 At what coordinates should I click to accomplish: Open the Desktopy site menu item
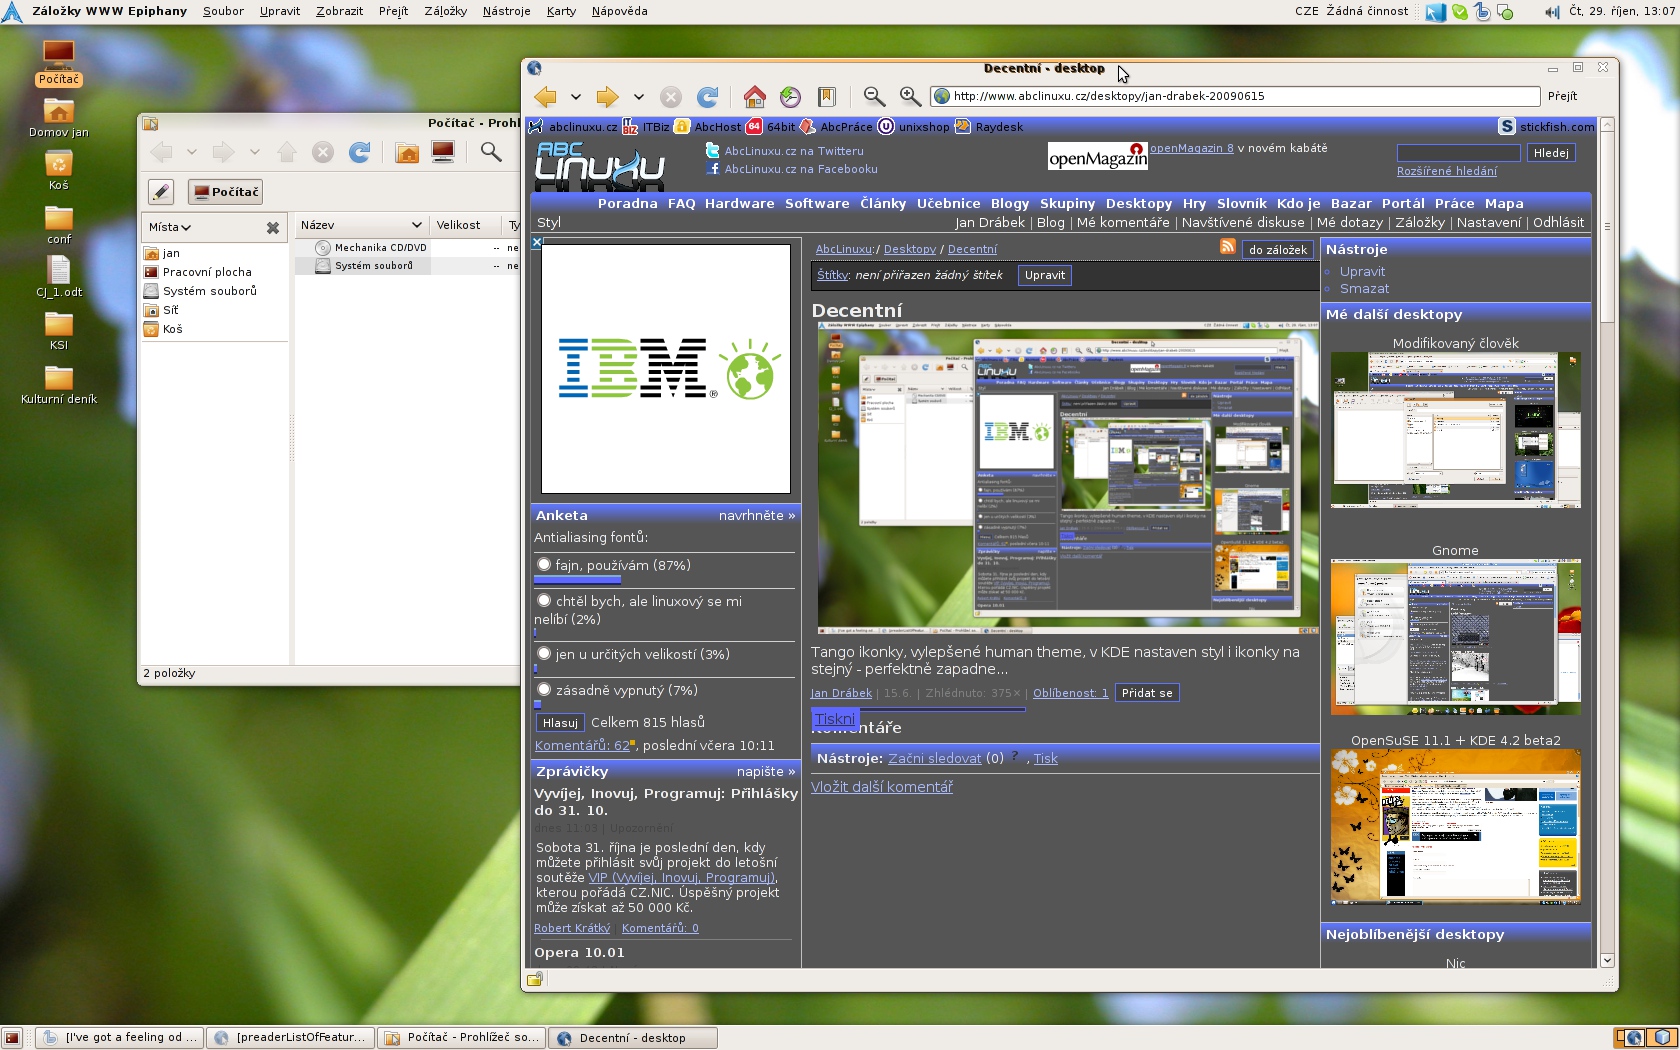[1138, 203]
